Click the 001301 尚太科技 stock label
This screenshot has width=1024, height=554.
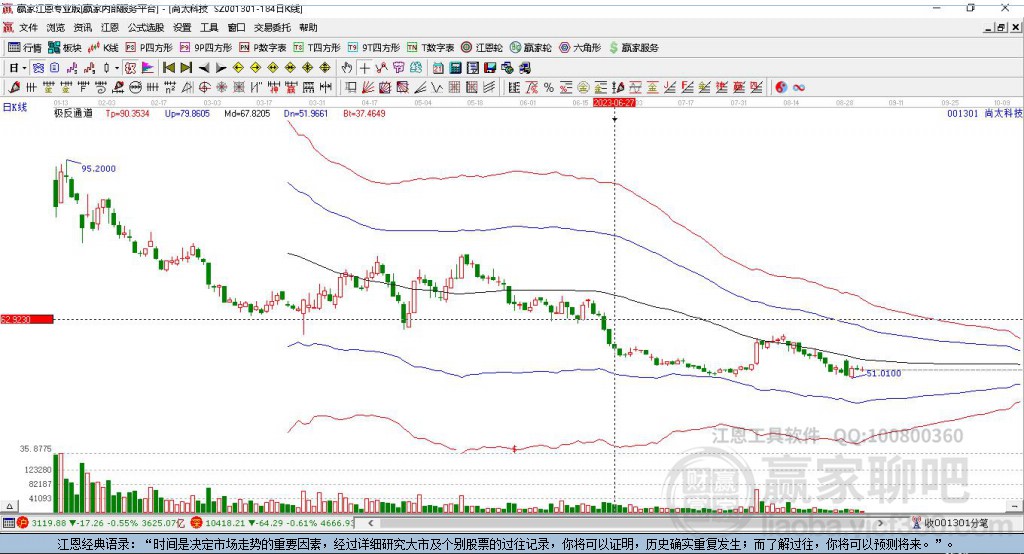[985, 114]
